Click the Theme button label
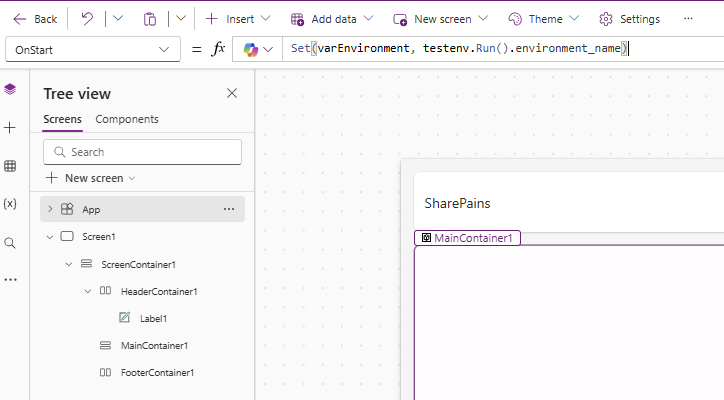Viewport: 724px width, 400px height. click(546, 19)
